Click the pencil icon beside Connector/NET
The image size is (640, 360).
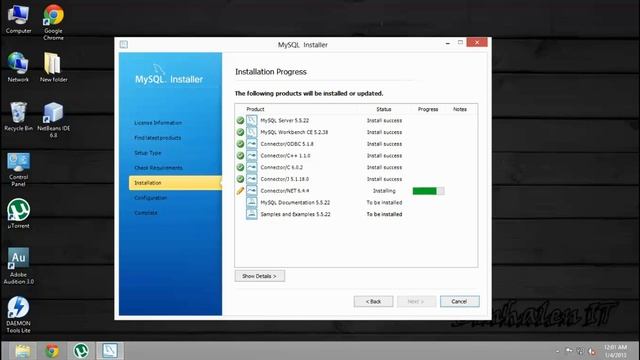(240, 191)
